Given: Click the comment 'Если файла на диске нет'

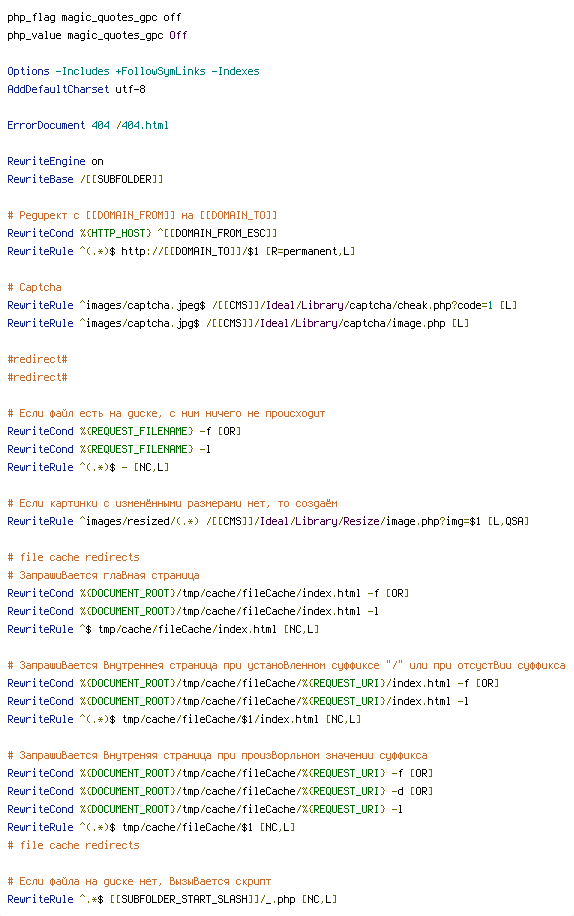Looking at the screenshot, I should (140, 882).
